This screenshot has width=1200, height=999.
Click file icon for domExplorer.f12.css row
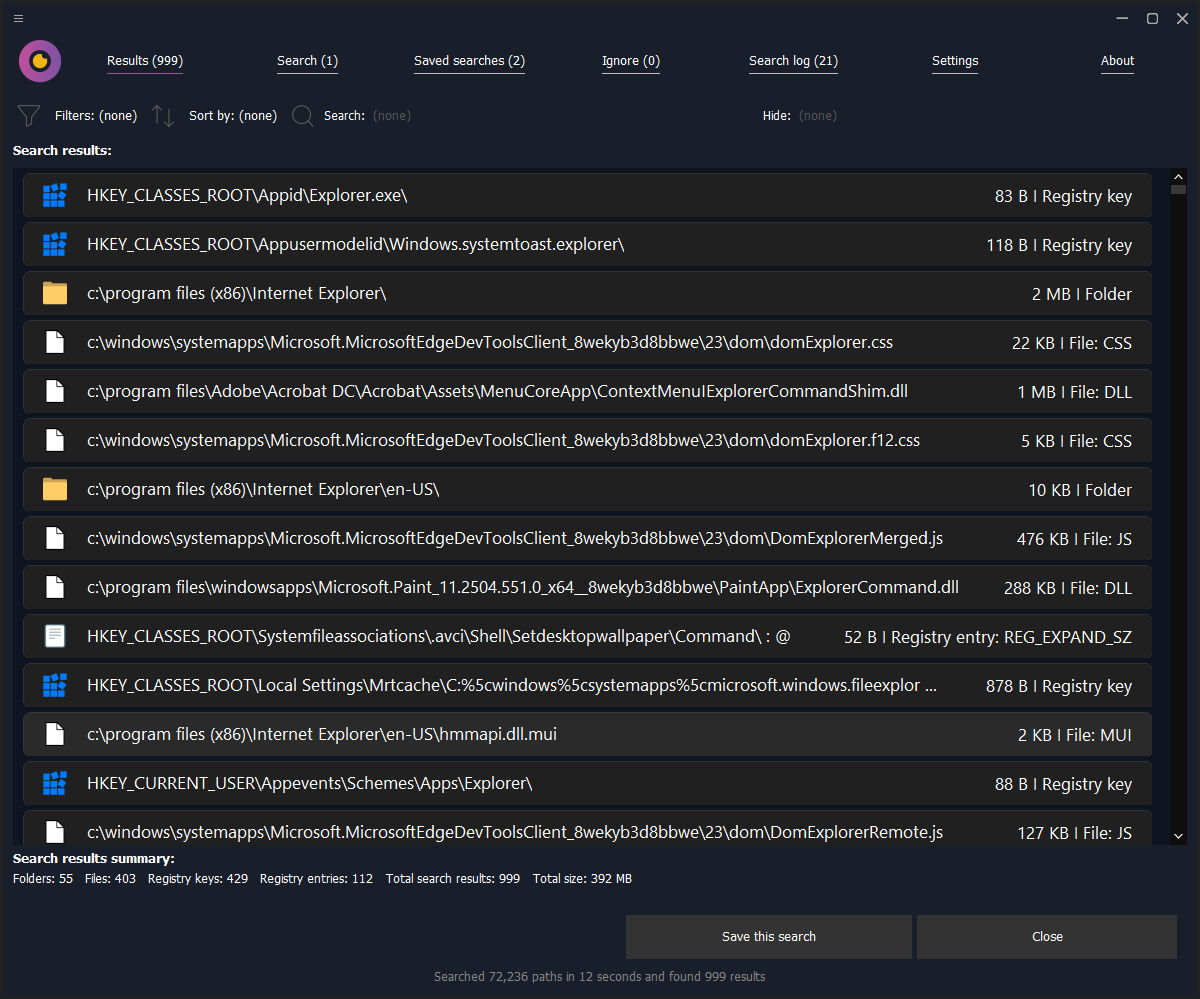pos(55,441)
